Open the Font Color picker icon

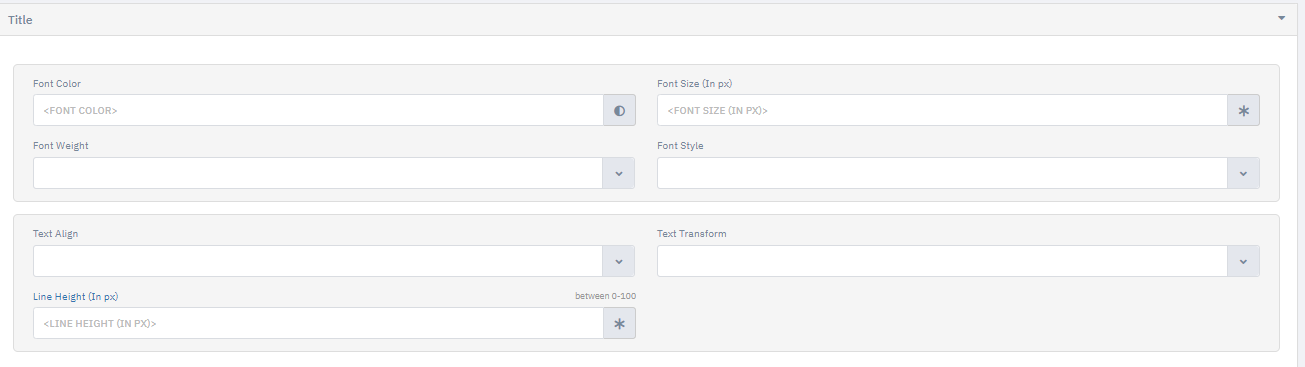click(x=619, y=110)
